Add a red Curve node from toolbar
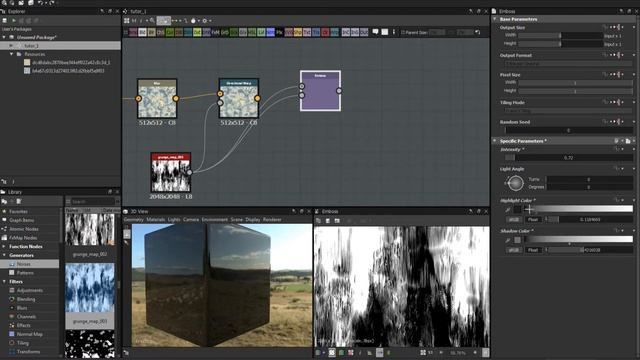Viewport: 640px width, 360px height. (325, 32)
